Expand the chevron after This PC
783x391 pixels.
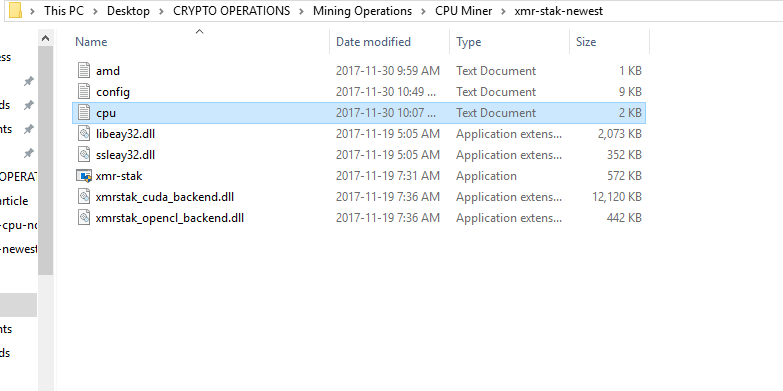coord(95,10)
